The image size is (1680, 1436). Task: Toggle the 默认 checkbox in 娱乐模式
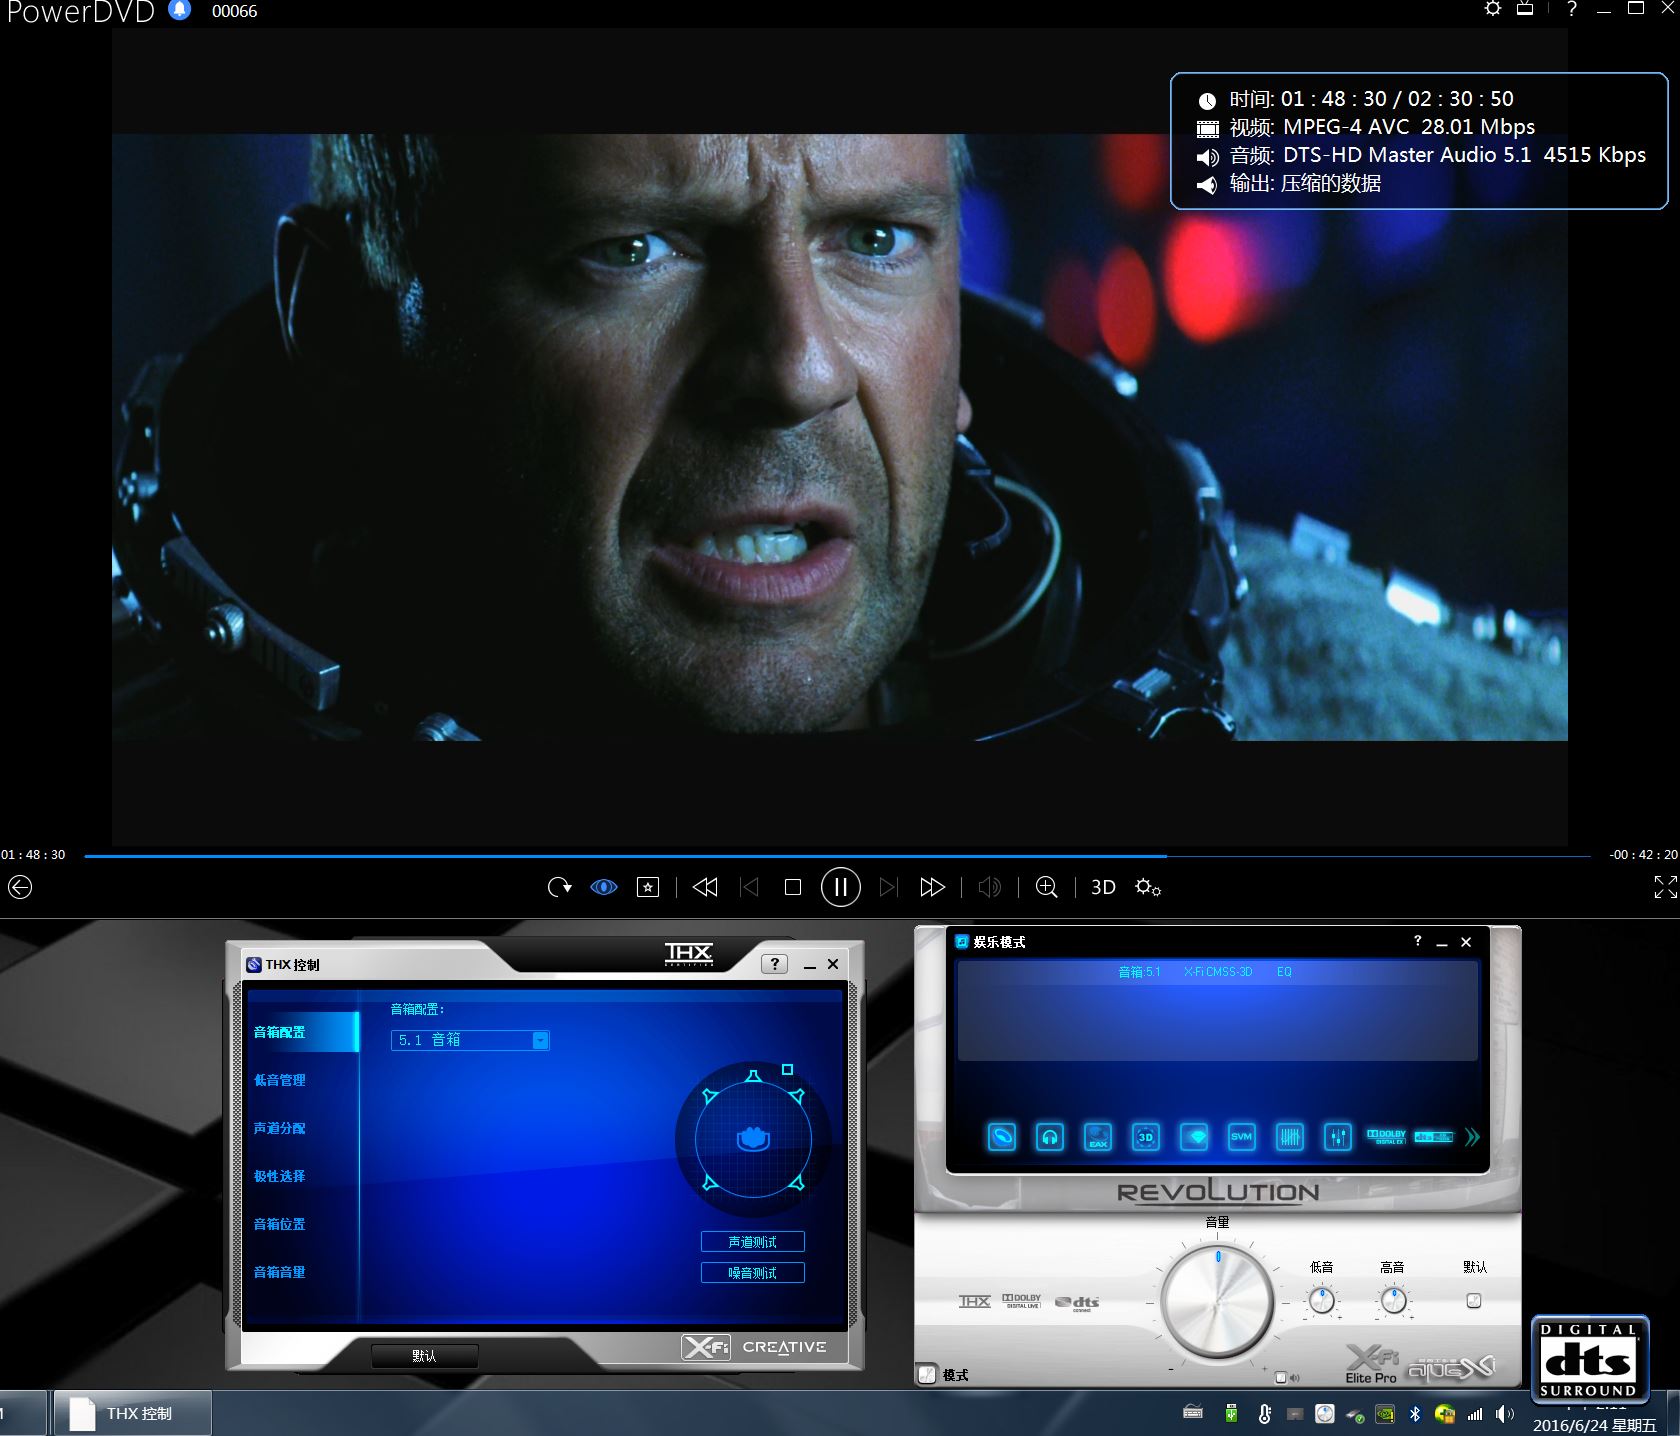click(x=1474, y=1301)
